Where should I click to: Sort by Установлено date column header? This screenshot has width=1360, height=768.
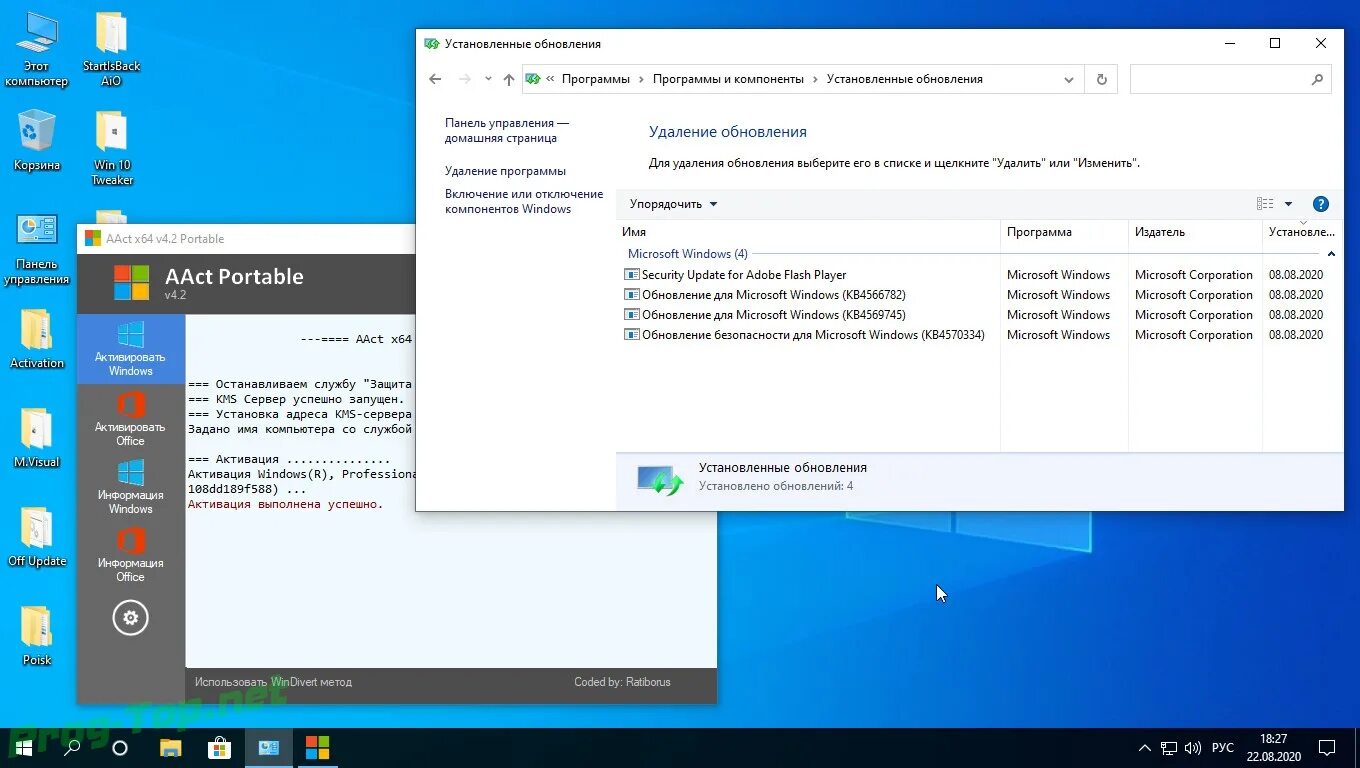[1302, 232]
